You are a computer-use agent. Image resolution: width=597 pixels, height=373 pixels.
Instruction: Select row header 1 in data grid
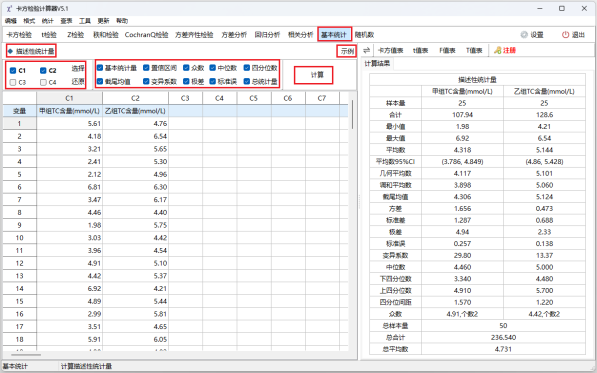tap(19, 123)
